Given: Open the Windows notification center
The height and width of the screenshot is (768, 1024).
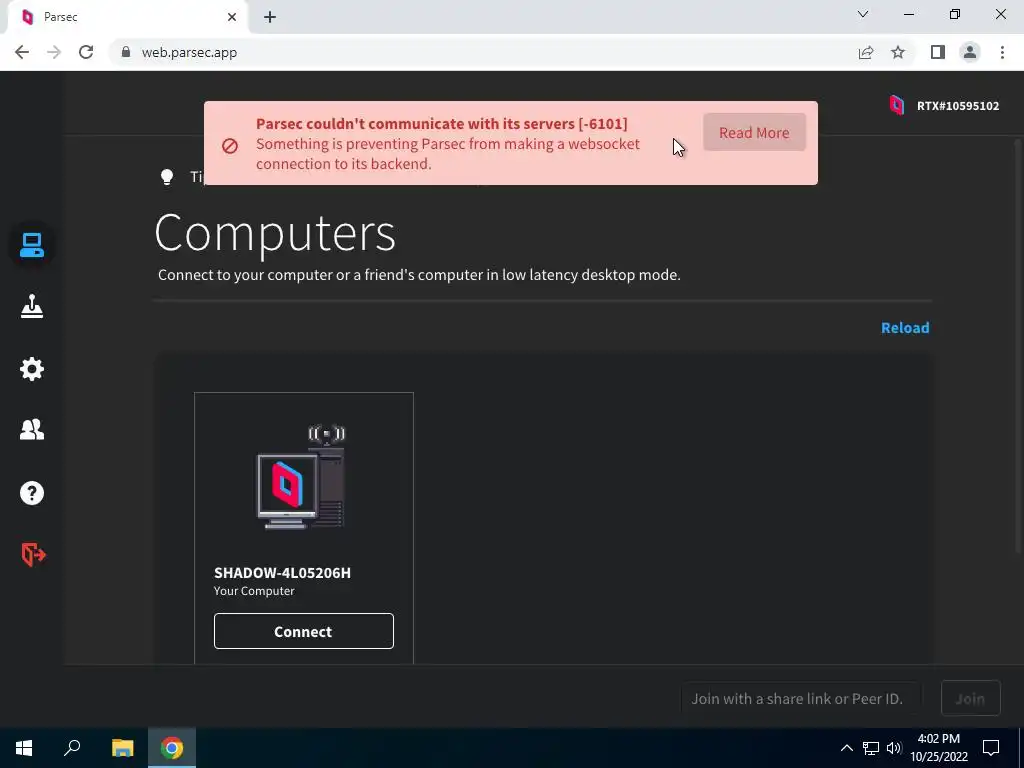Looking at the screenshot, I should tap(991, 748).
